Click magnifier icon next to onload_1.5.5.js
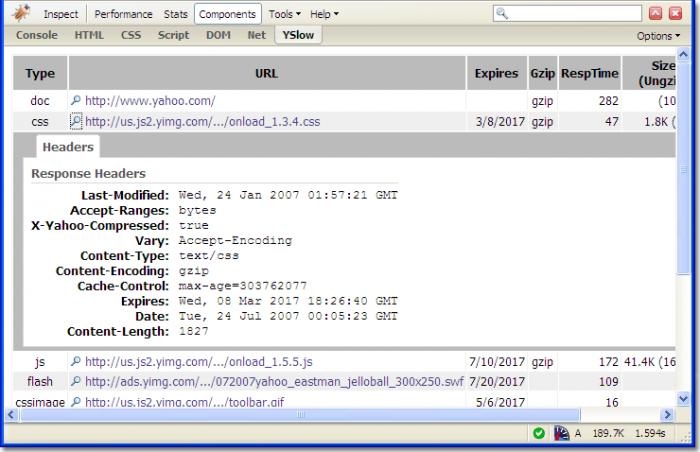The height and width of the screenshot is (452, 700). pyautogui.click(x=76, y=361)
